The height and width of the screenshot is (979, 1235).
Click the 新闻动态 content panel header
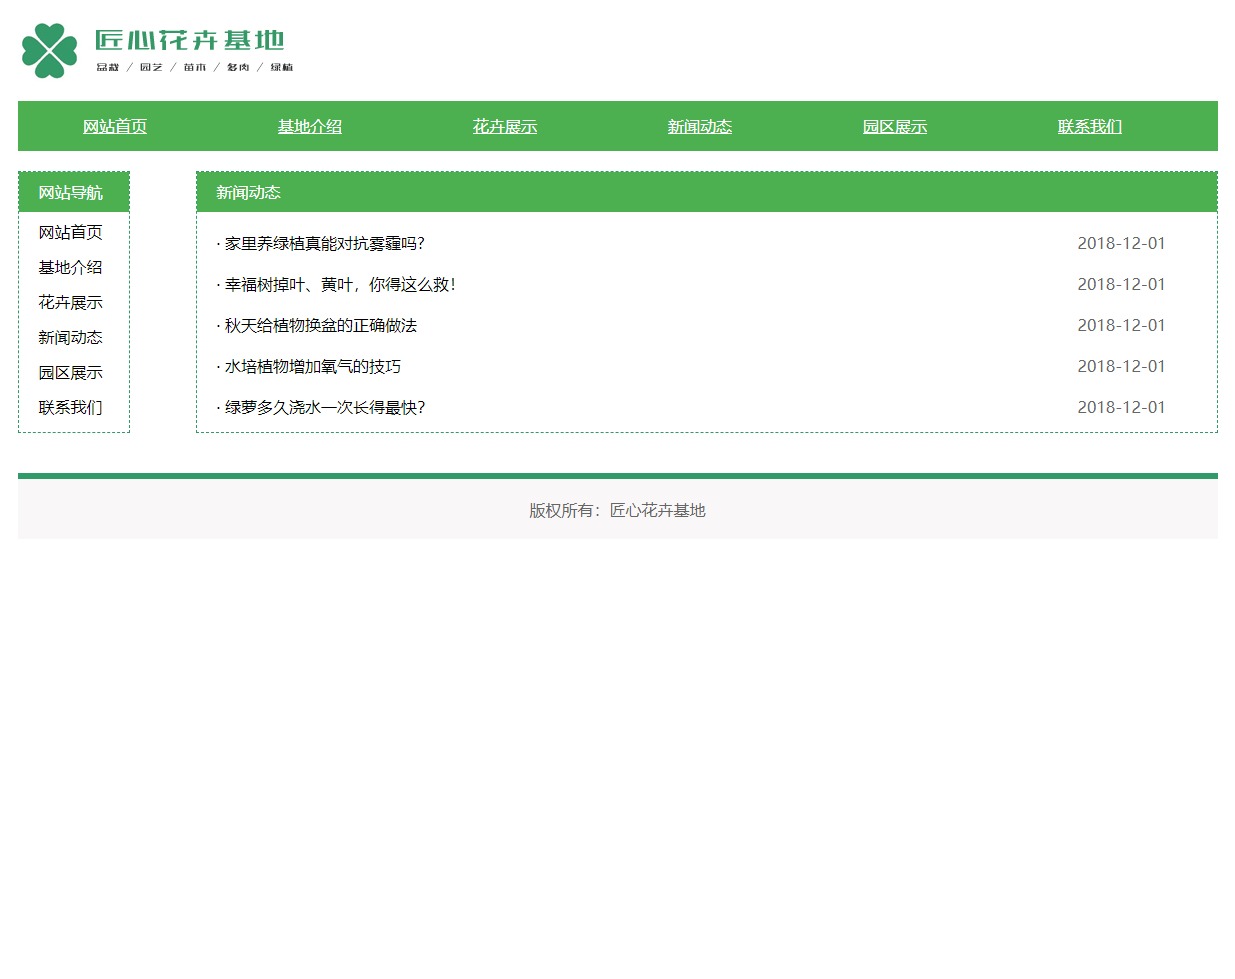coord(249,193)
